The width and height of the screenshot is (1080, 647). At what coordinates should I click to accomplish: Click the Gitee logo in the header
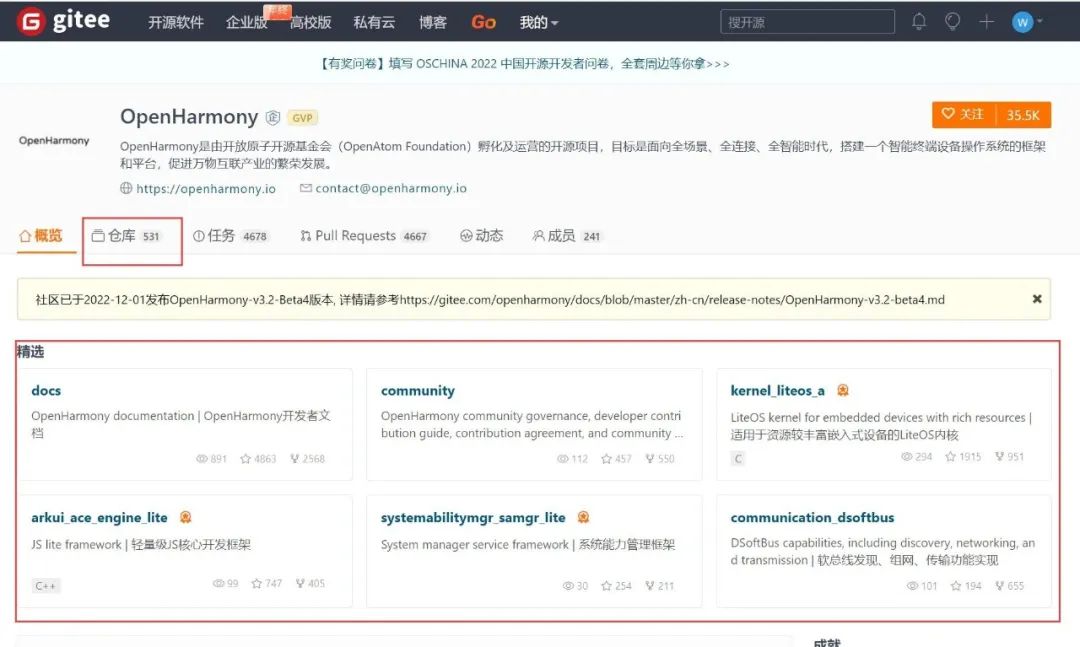tap(64, 21)
